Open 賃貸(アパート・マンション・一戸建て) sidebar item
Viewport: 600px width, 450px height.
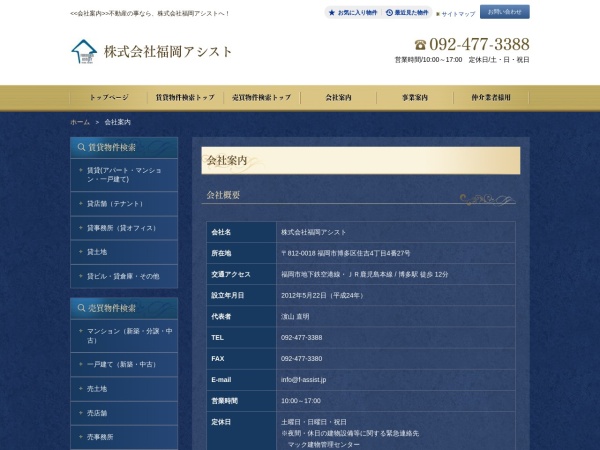click(x=124, y=175)
